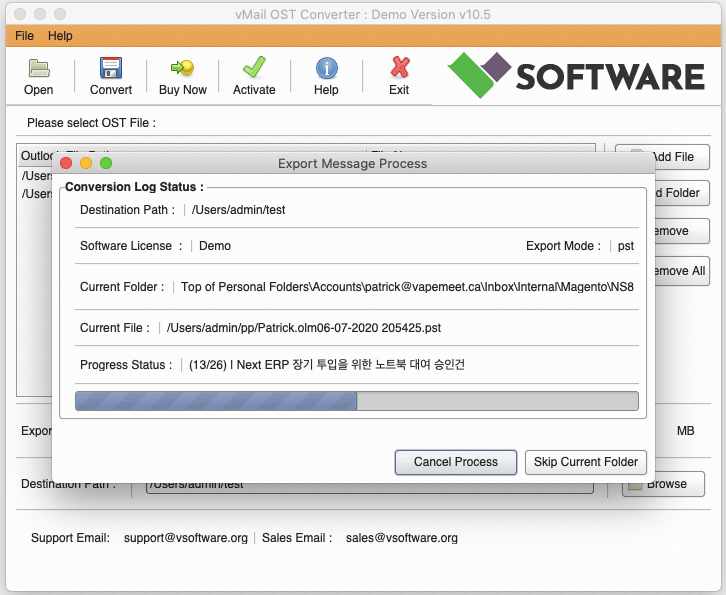Click the support@vsoftware.org email address

click(185, 538)
